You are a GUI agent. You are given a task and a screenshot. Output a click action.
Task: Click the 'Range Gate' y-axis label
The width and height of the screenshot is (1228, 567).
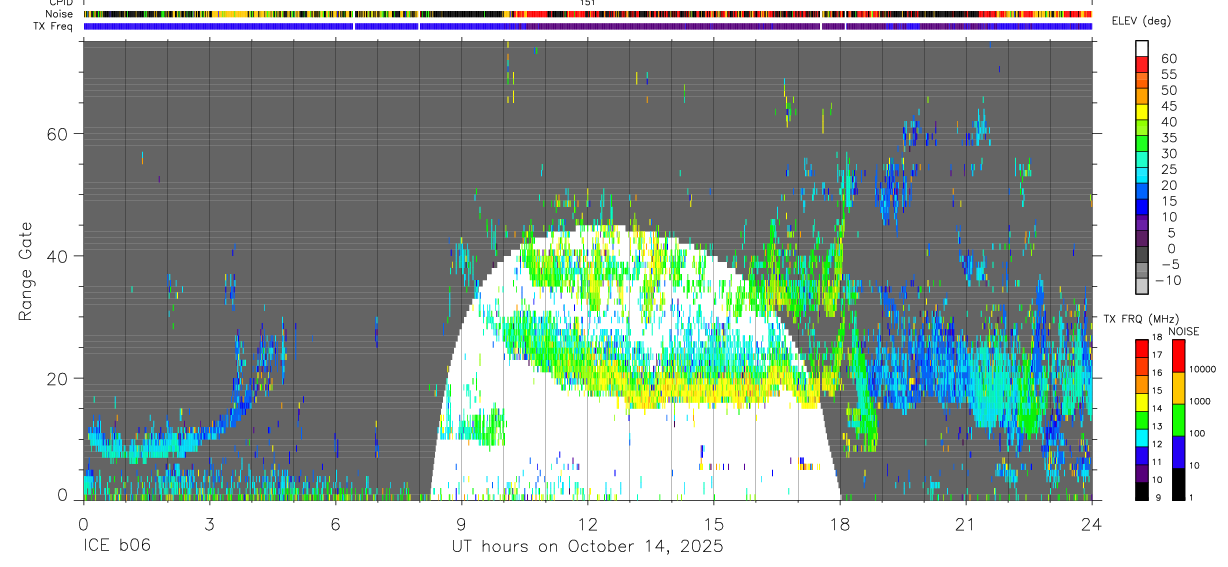[x=25, y=271]
